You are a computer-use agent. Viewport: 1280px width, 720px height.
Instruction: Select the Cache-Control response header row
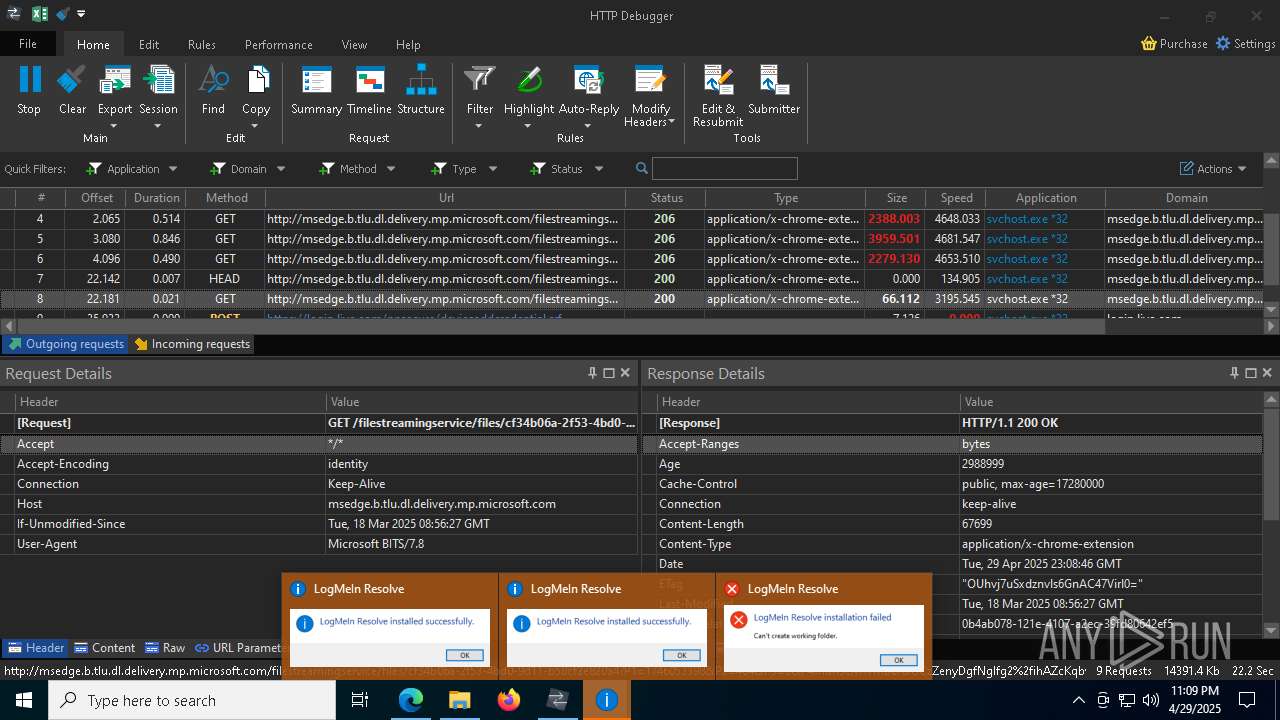coord(953,484)
